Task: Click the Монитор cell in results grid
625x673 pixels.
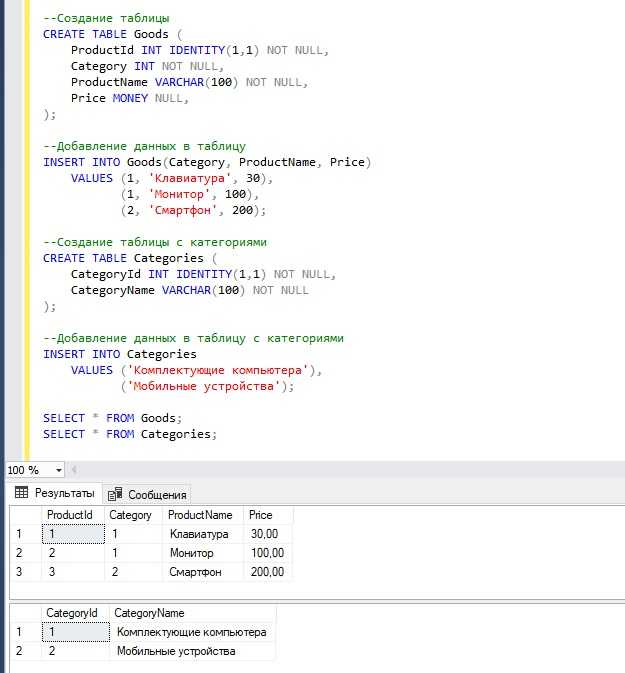Action: pos(193,553)
